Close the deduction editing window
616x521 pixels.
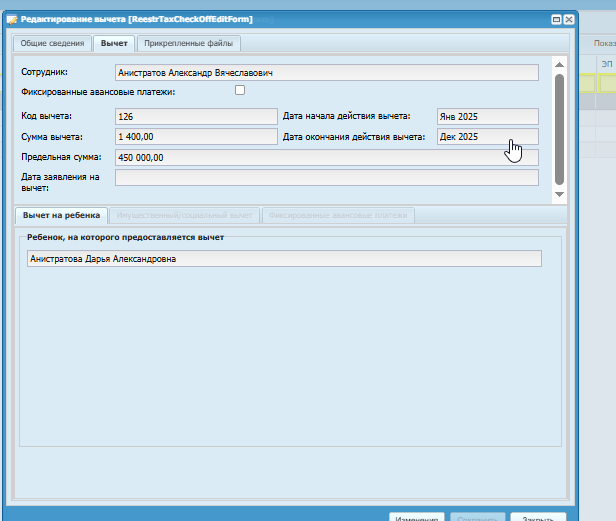point(568,19)
